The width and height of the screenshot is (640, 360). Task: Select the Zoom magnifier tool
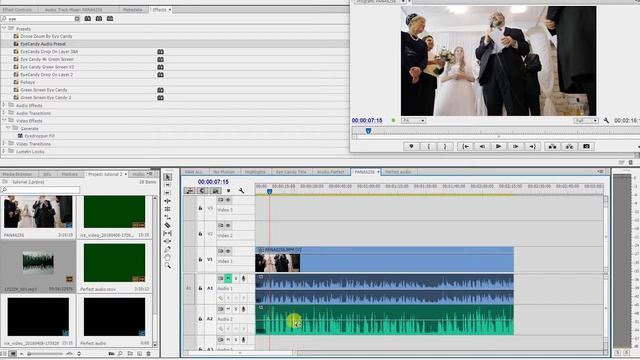click(x=168, y=266)
